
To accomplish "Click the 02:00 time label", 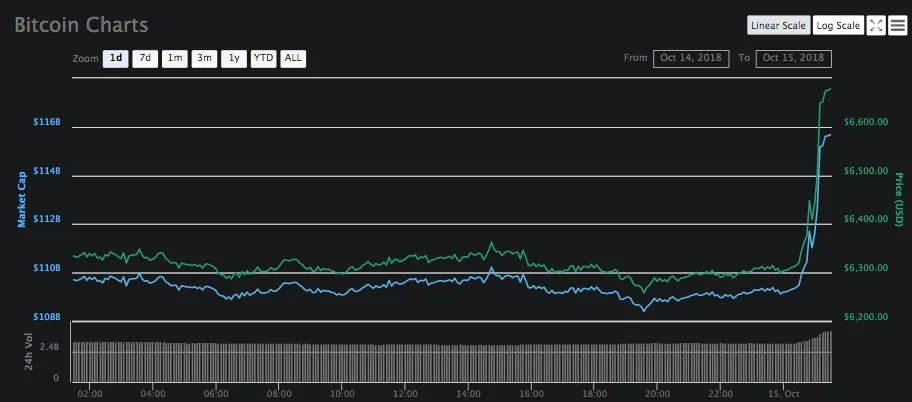I will [x=91, y=393].
